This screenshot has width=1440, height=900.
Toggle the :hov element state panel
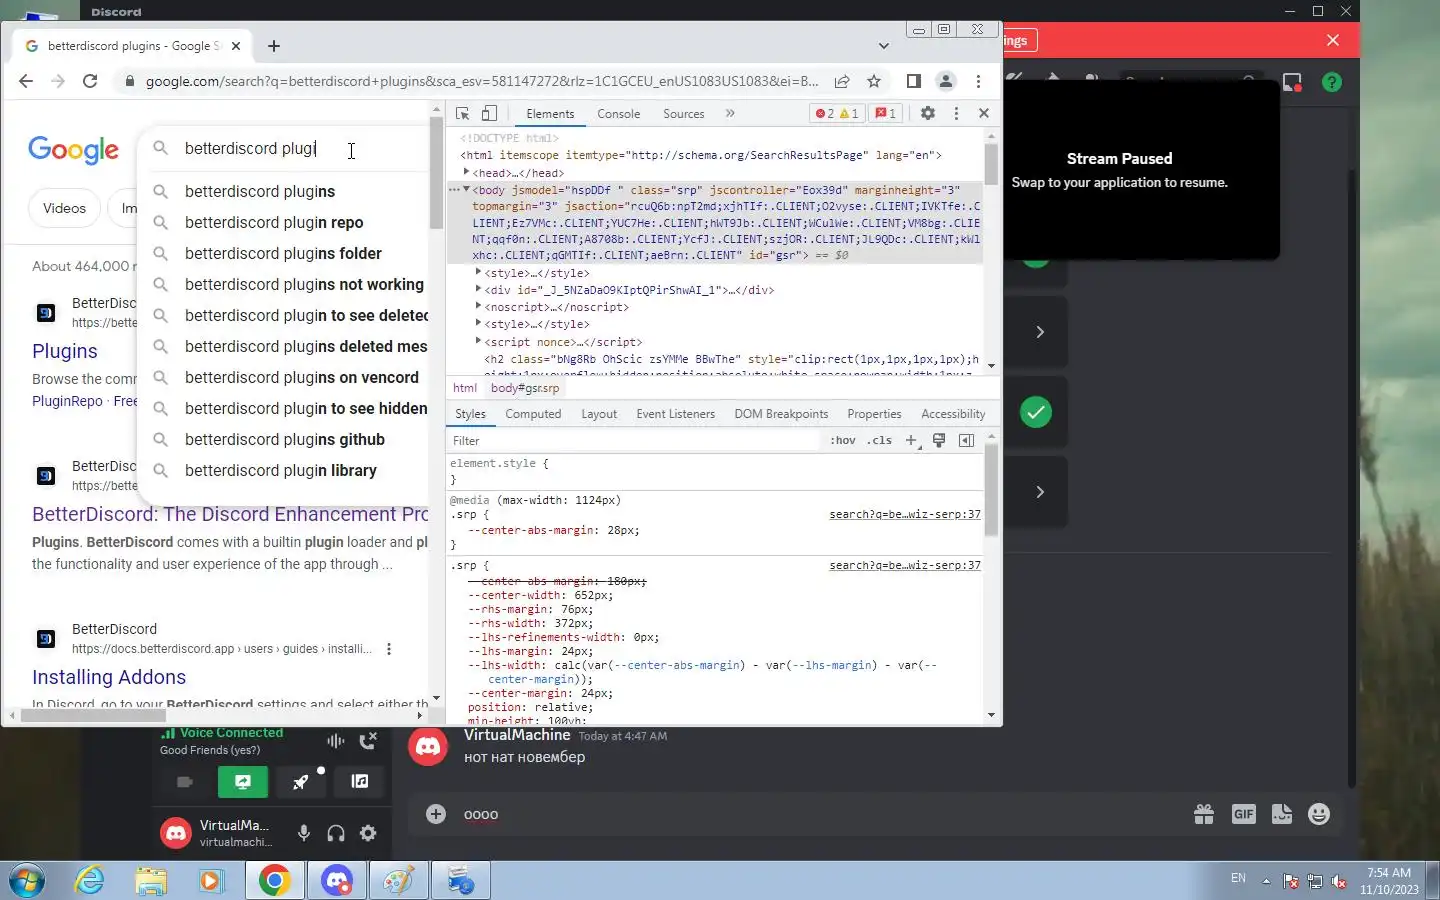coord(843,440)
